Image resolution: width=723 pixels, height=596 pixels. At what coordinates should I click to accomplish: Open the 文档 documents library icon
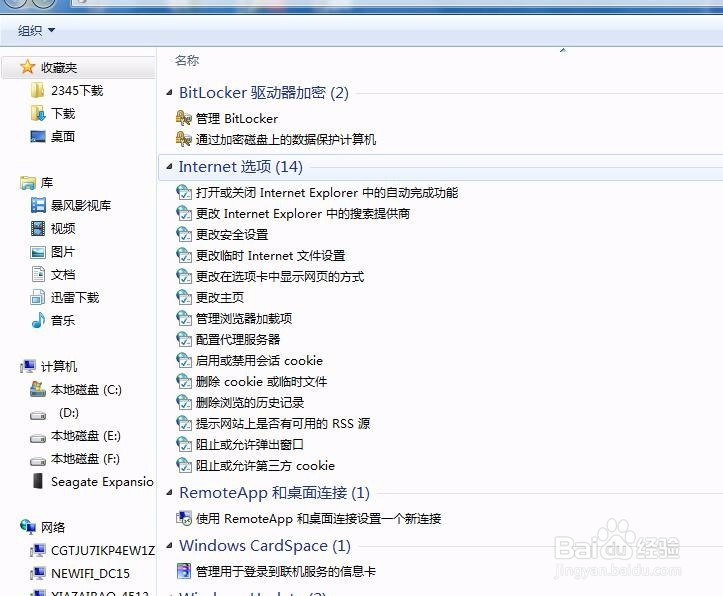pos(38,274)
